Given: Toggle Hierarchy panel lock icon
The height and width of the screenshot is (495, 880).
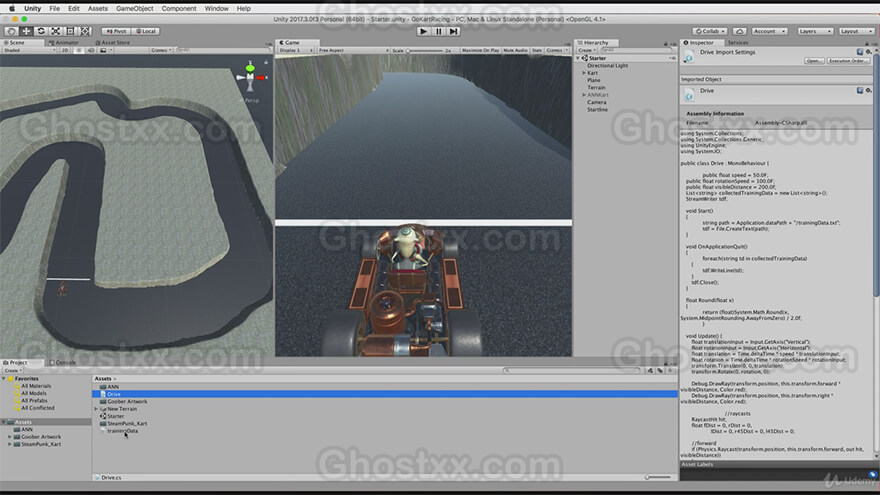Looking at the screenshot, I should coord(666,43).
